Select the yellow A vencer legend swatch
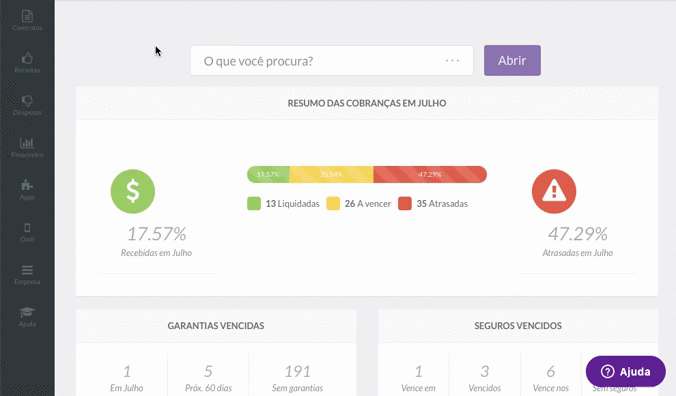The image size is (676, 396). 333,203
